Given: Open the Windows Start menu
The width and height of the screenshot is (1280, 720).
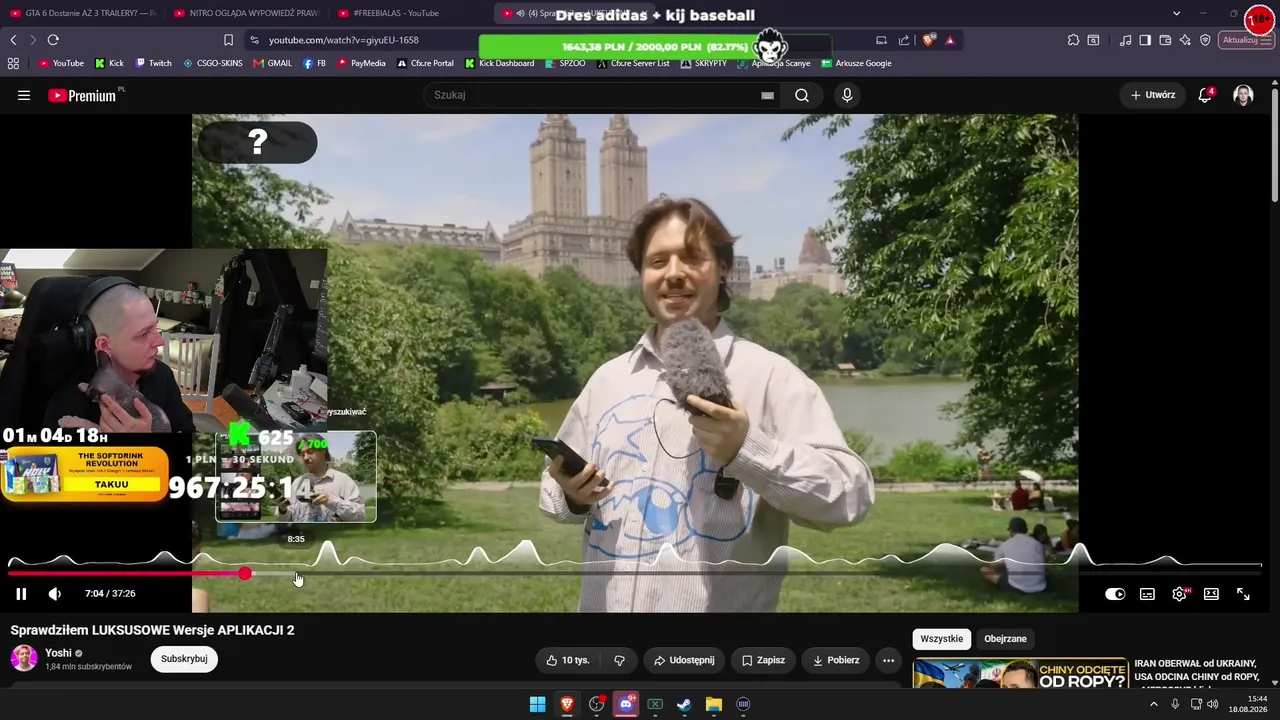Looking at the screenshot, I should tap(537, 705).
